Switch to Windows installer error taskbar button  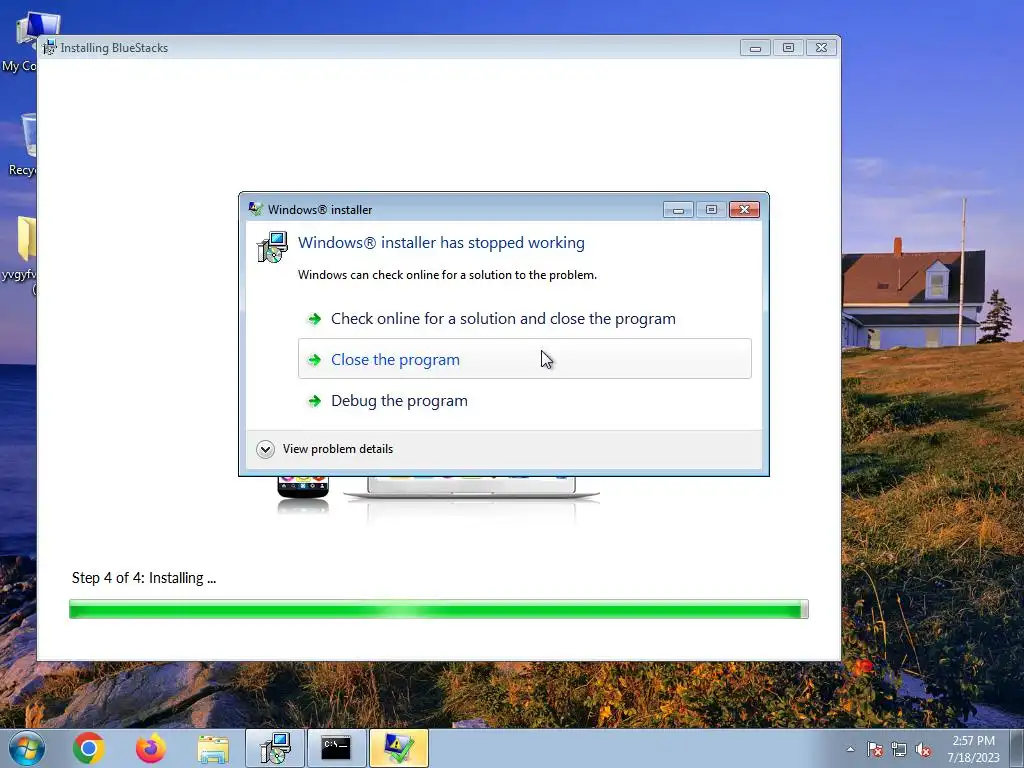point(398,748)
